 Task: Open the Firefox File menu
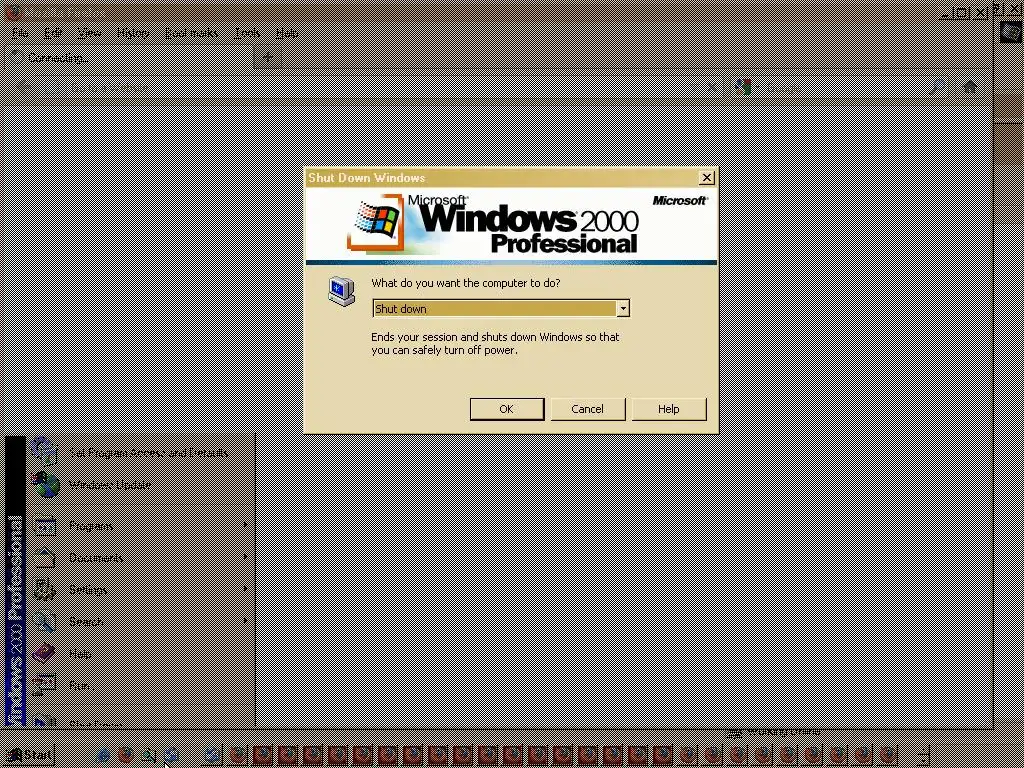20,33
